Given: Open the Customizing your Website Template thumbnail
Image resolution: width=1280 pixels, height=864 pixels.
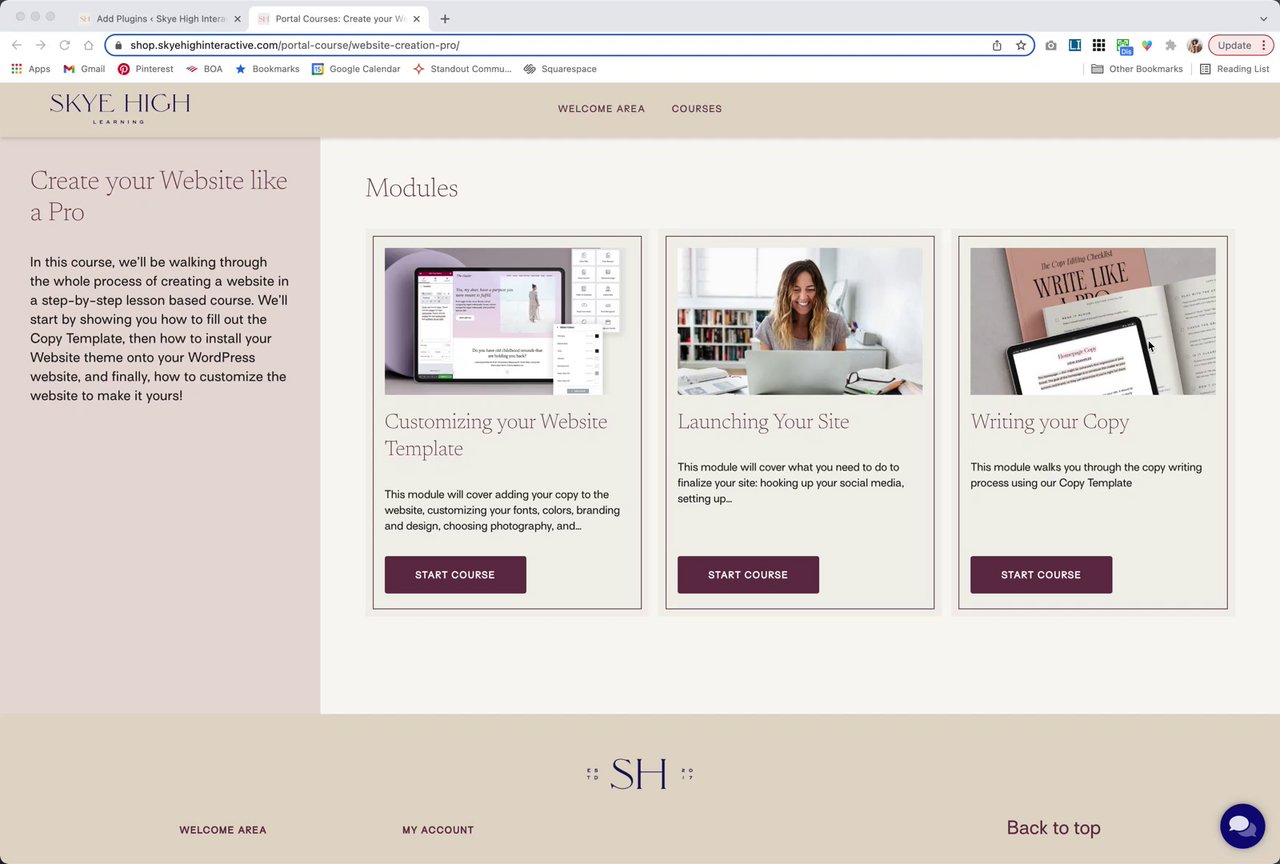Looking at the screenshot, I should click(x=507, y=321).
